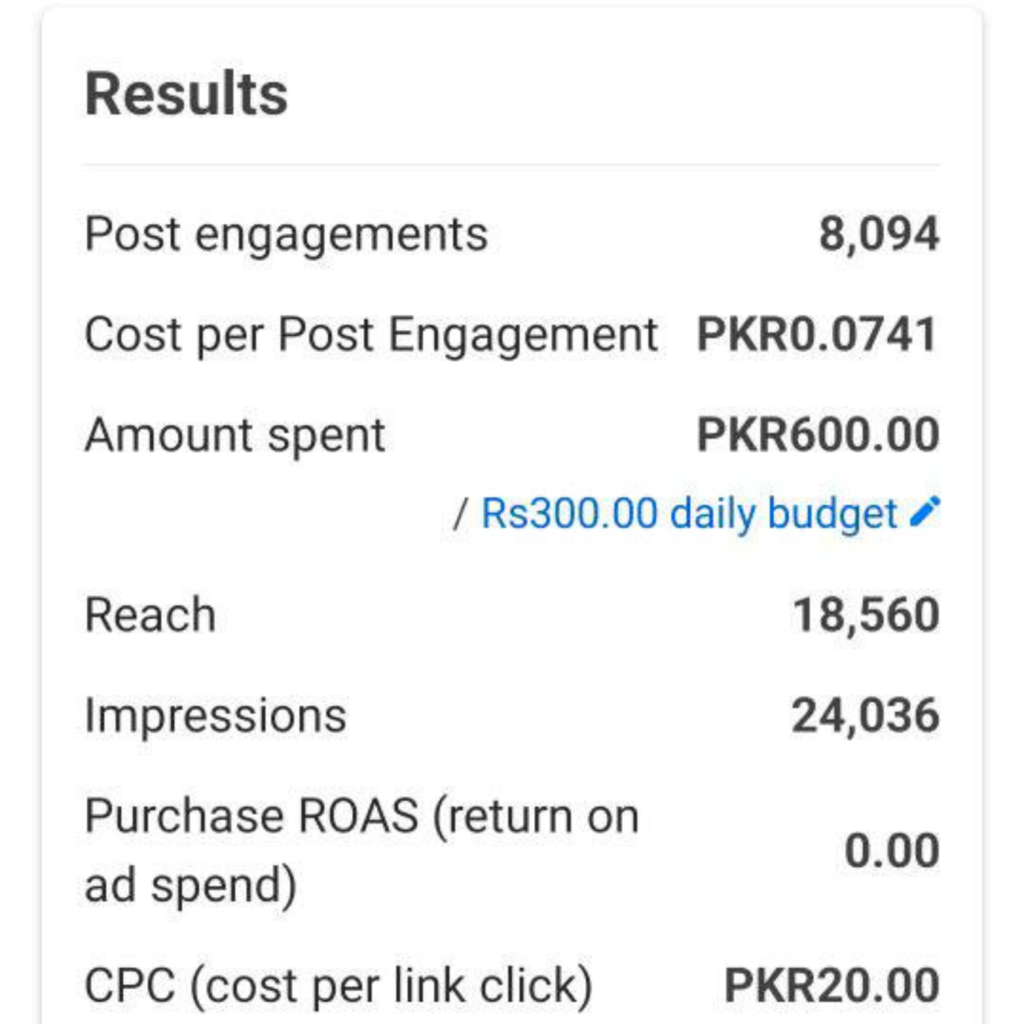Click the PKR0.0741 cost value
This screenshot has width=1024, height=1024.
pos(818,334)
